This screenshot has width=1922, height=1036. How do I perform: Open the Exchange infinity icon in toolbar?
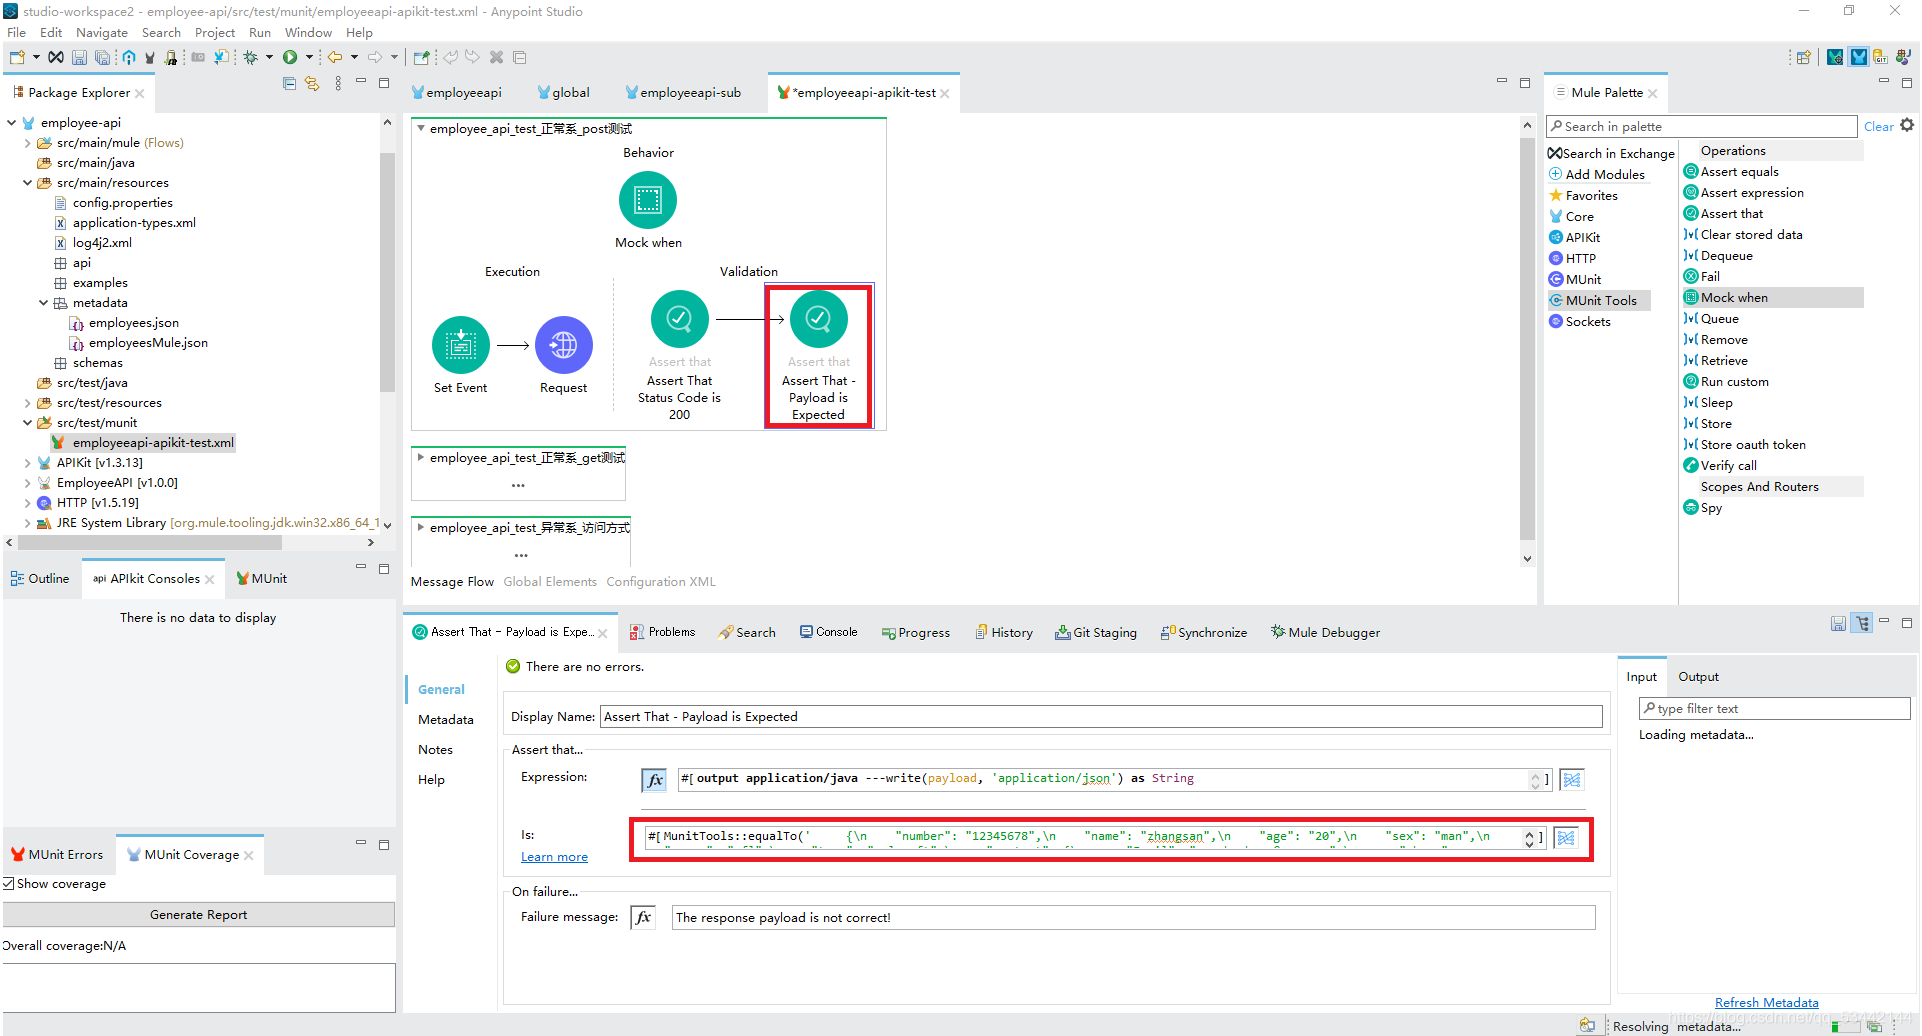coord(56,57)
